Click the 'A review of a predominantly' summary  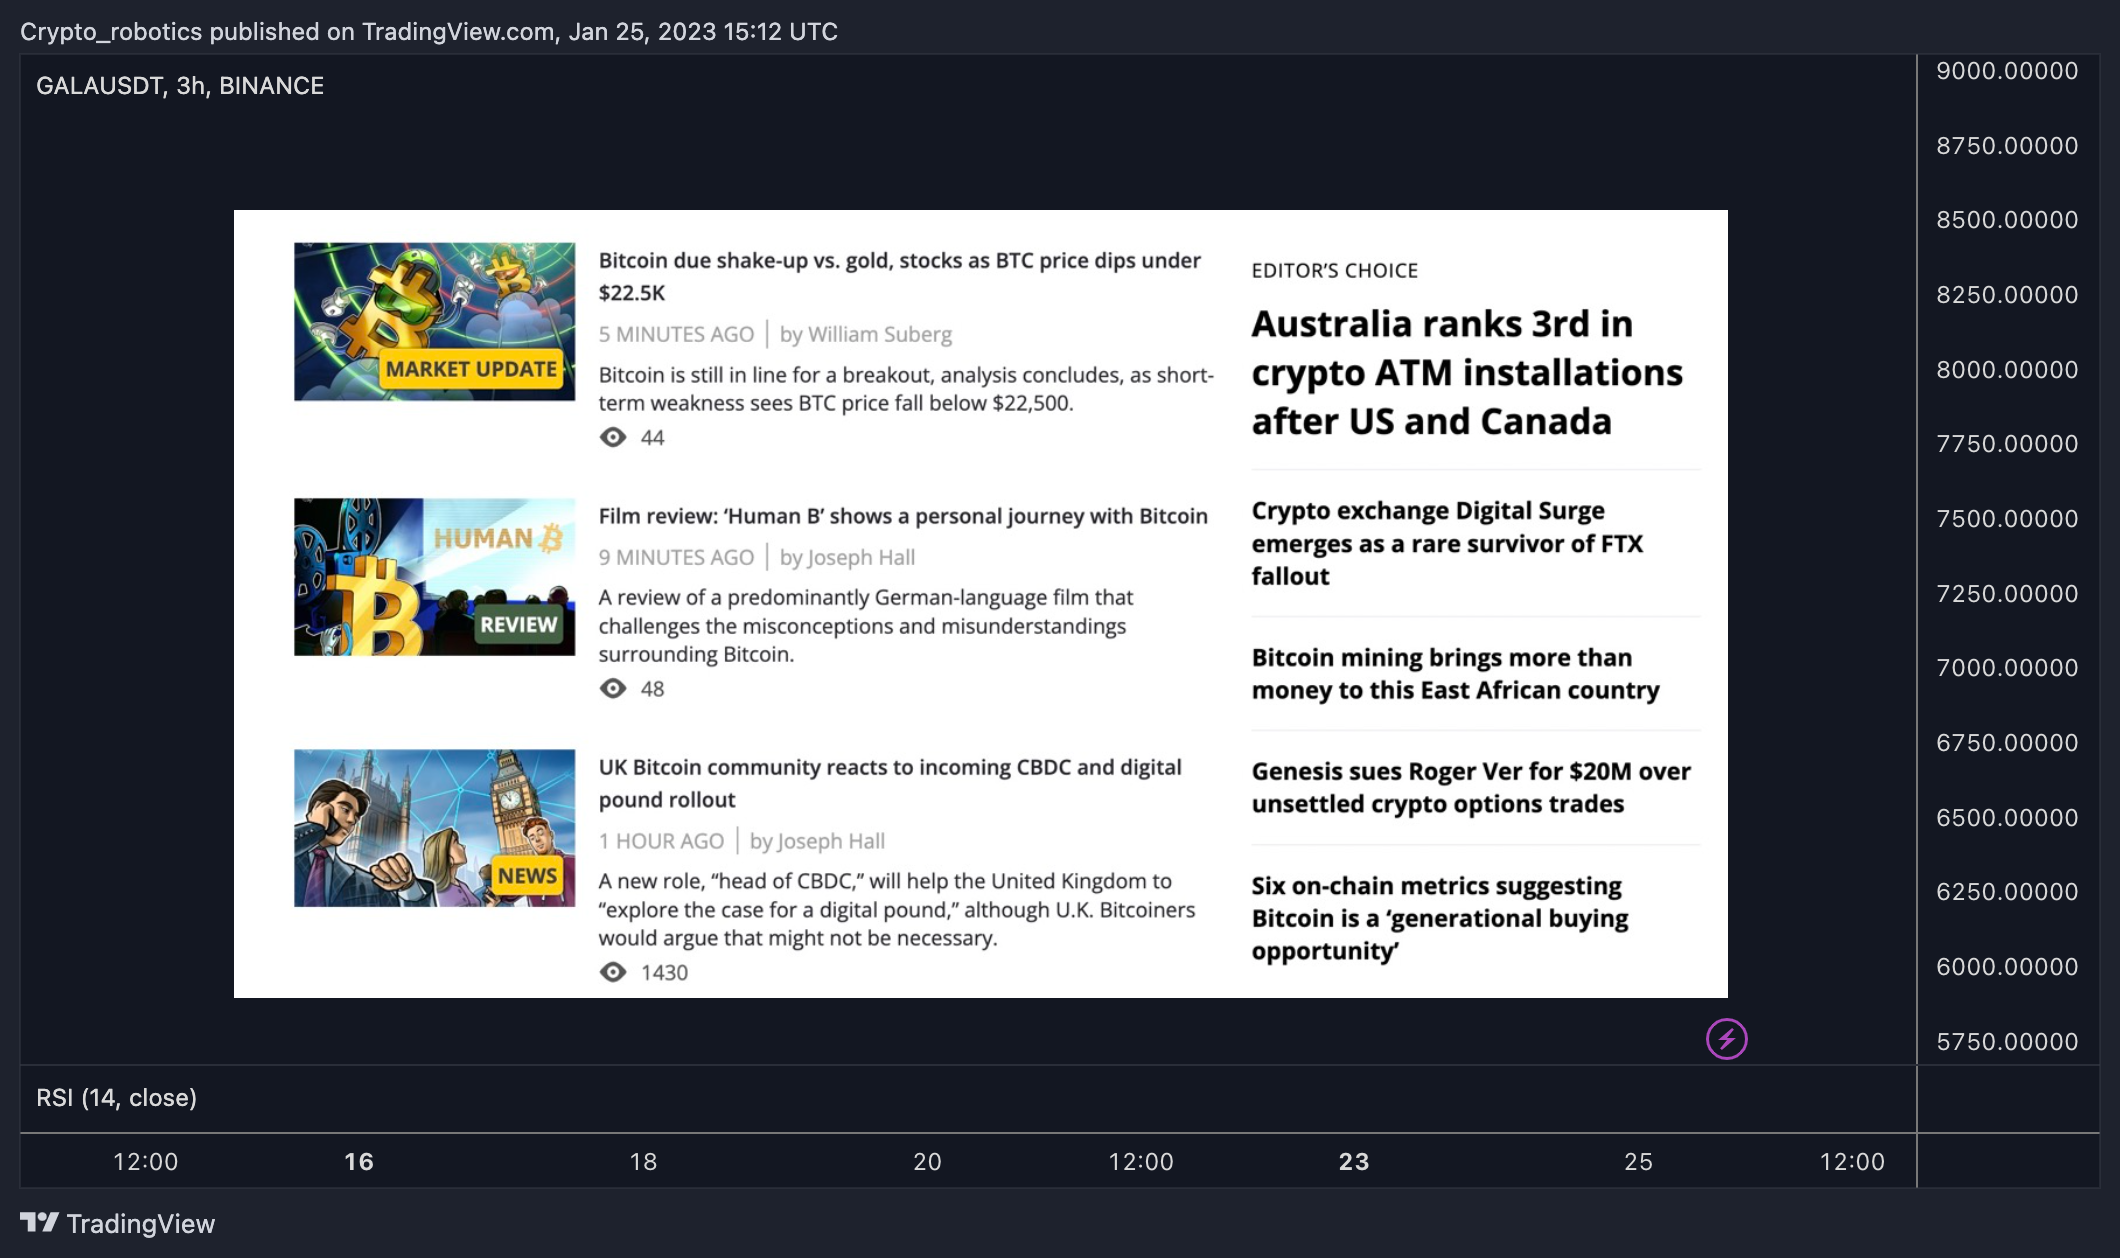click(x=866, y=626)
